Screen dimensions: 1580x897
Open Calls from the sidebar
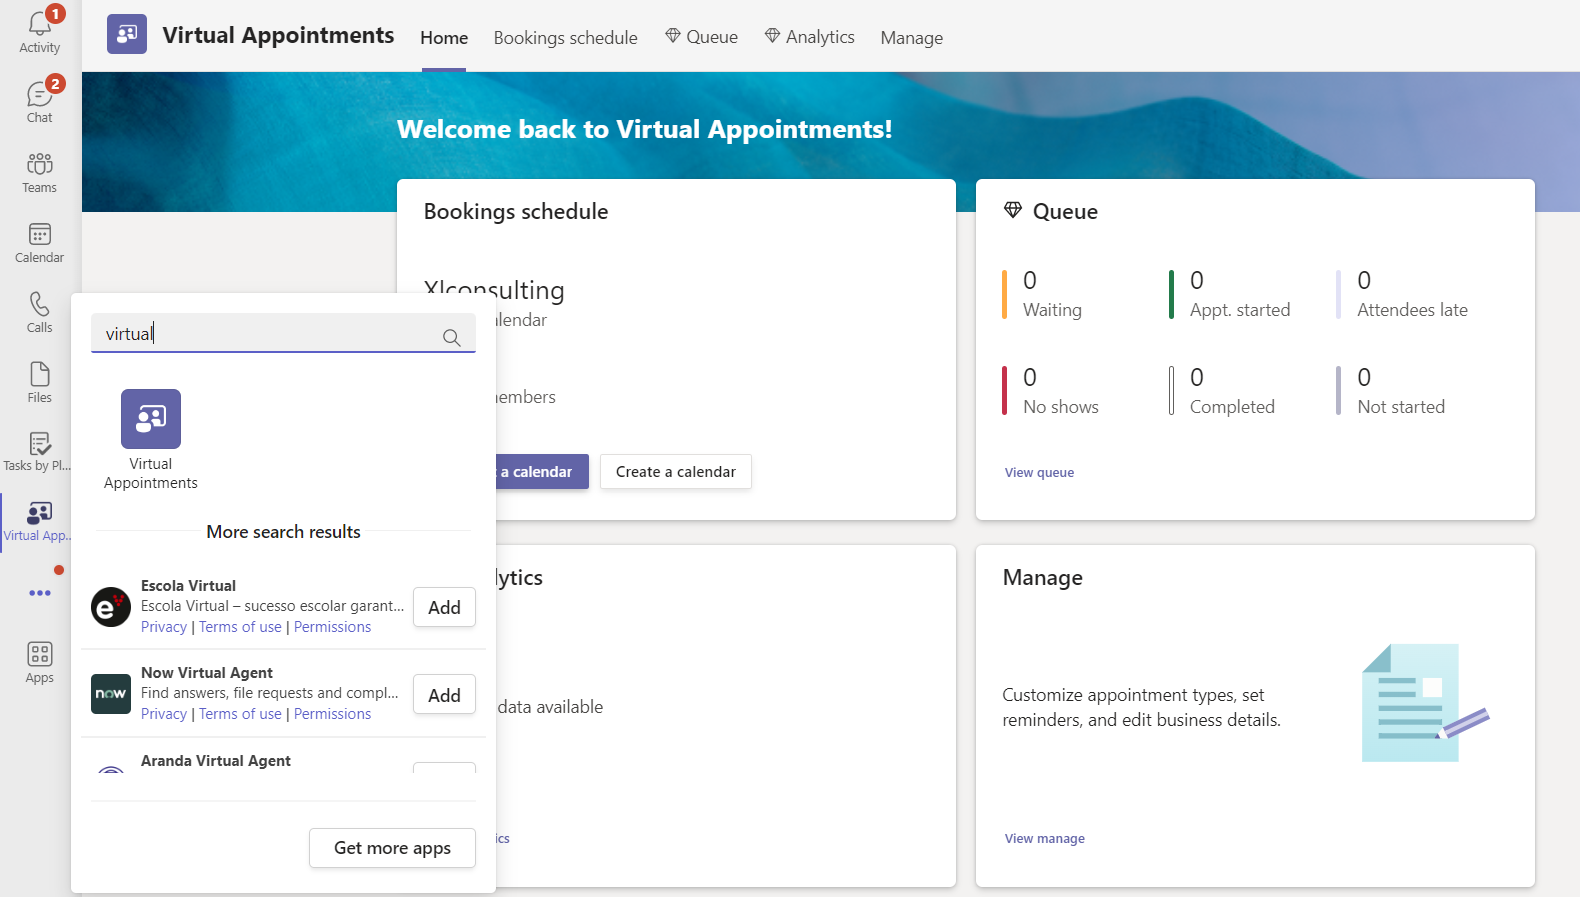[x=39, y=312]
